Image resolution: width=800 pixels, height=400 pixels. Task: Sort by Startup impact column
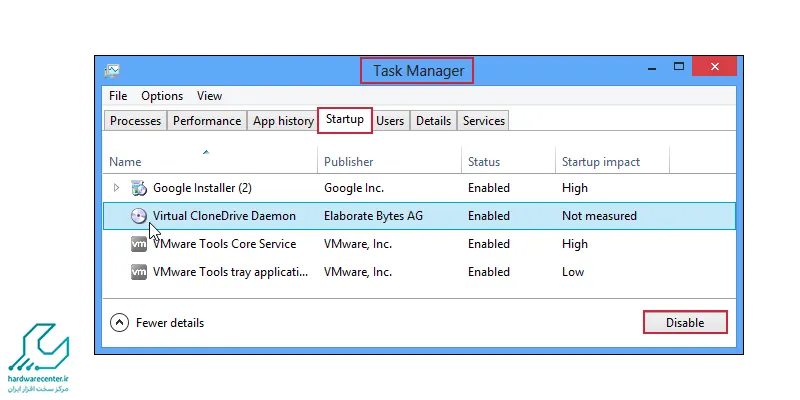[601, 162]
